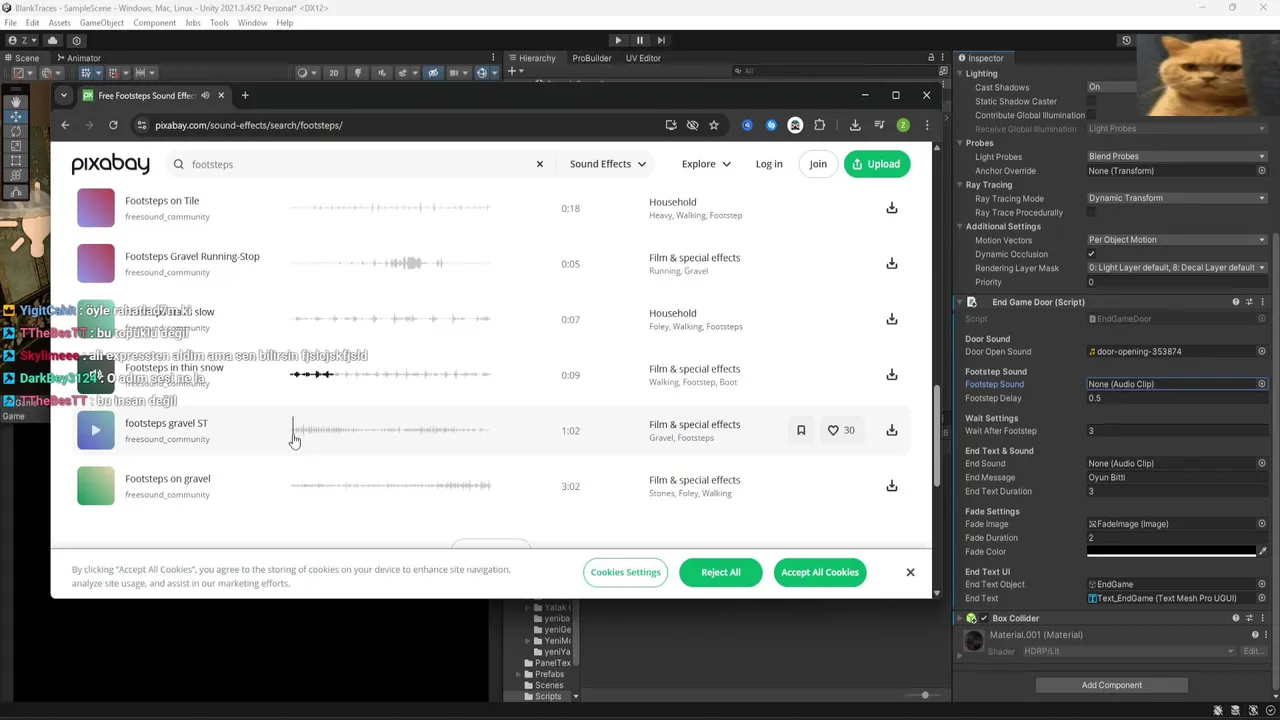1280x720 pixels.
Task: Dismiss the cookie banner with X
Action: pyautogui.click(x=910, y=572)
